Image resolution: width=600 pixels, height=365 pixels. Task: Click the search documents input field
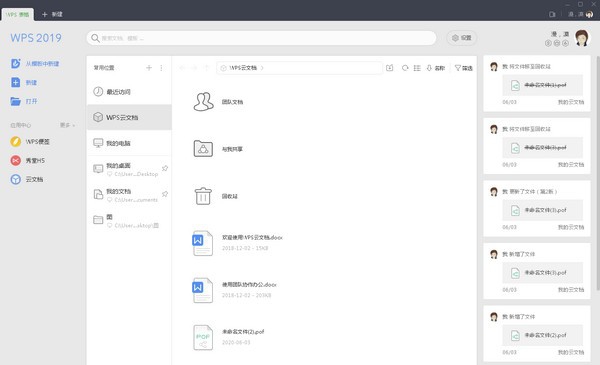coord(261,38)
